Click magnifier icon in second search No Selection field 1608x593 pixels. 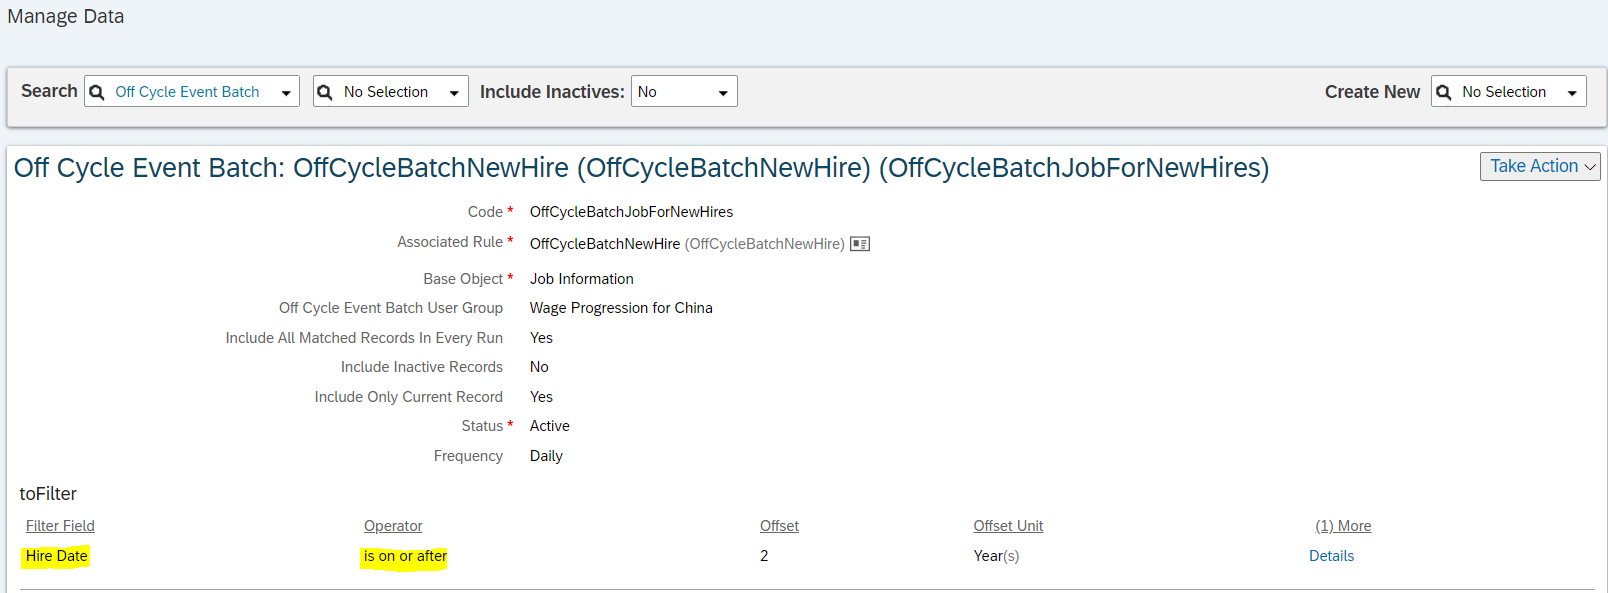point(325,92)
